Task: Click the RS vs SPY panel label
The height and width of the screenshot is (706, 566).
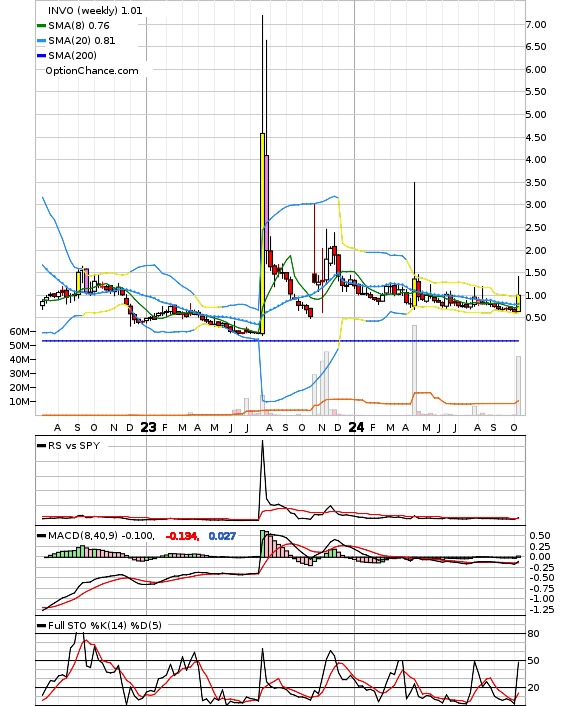Action: coord(74,446)
